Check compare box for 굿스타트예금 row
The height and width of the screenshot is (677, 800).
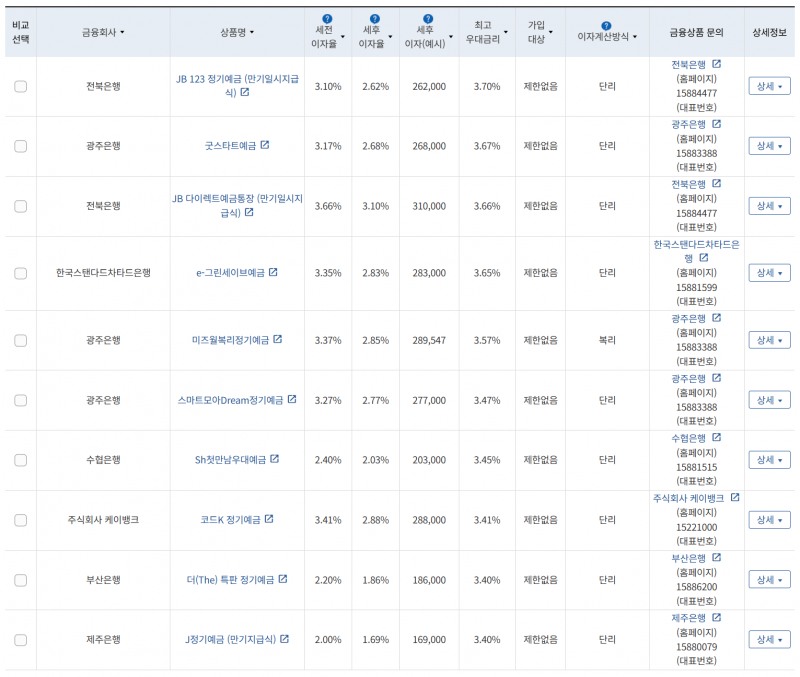click(20, 146)
